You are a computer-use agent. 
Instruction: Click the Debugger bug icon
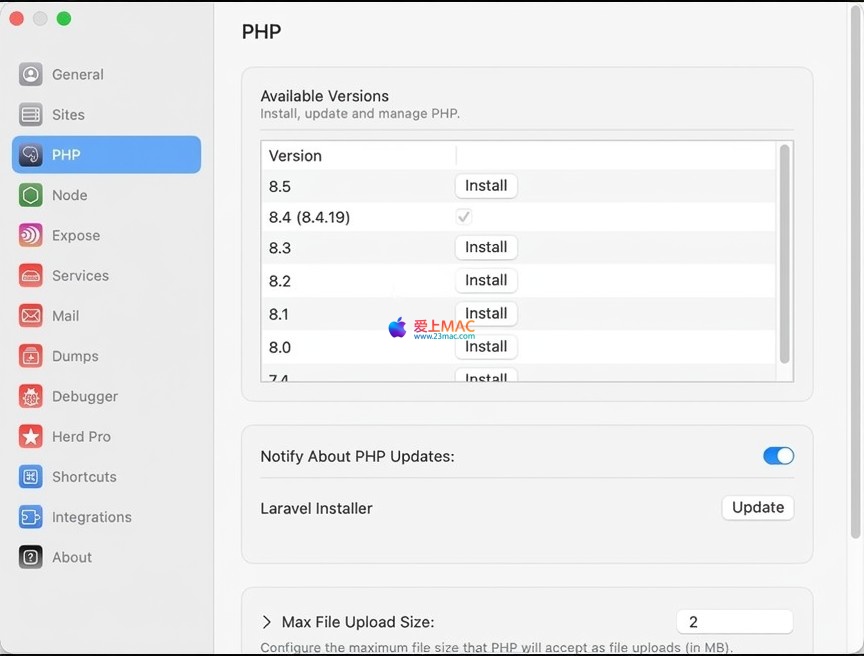pyautogui.click(x=31, y=397)
